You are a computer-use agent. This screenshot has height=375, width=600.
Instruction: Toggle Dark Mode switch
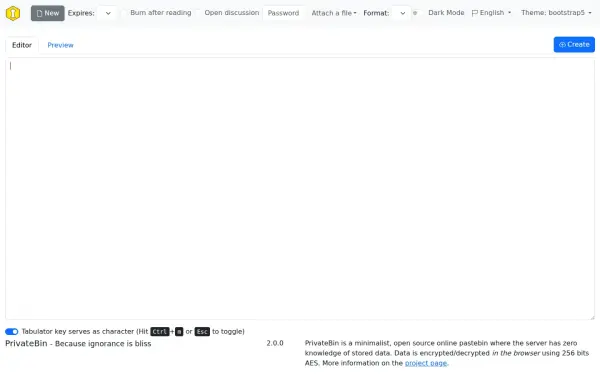tap(418, 13)
